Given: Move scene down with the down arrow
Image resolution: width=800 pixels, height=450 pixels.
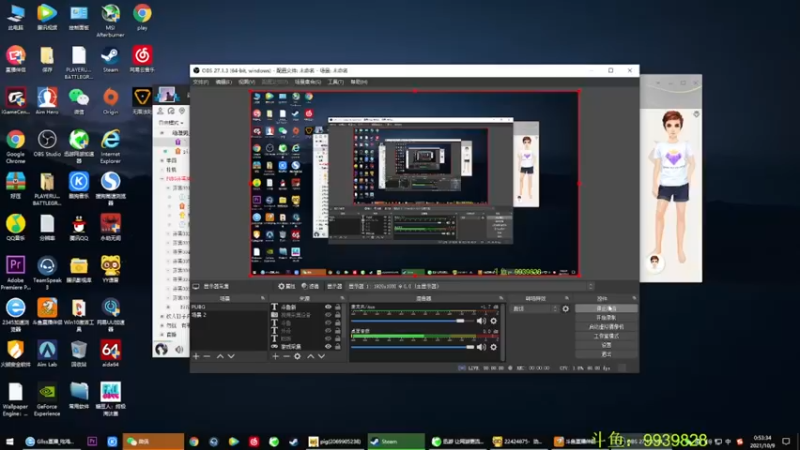Looking at the screenshot, I should click(x=231, y=356).
